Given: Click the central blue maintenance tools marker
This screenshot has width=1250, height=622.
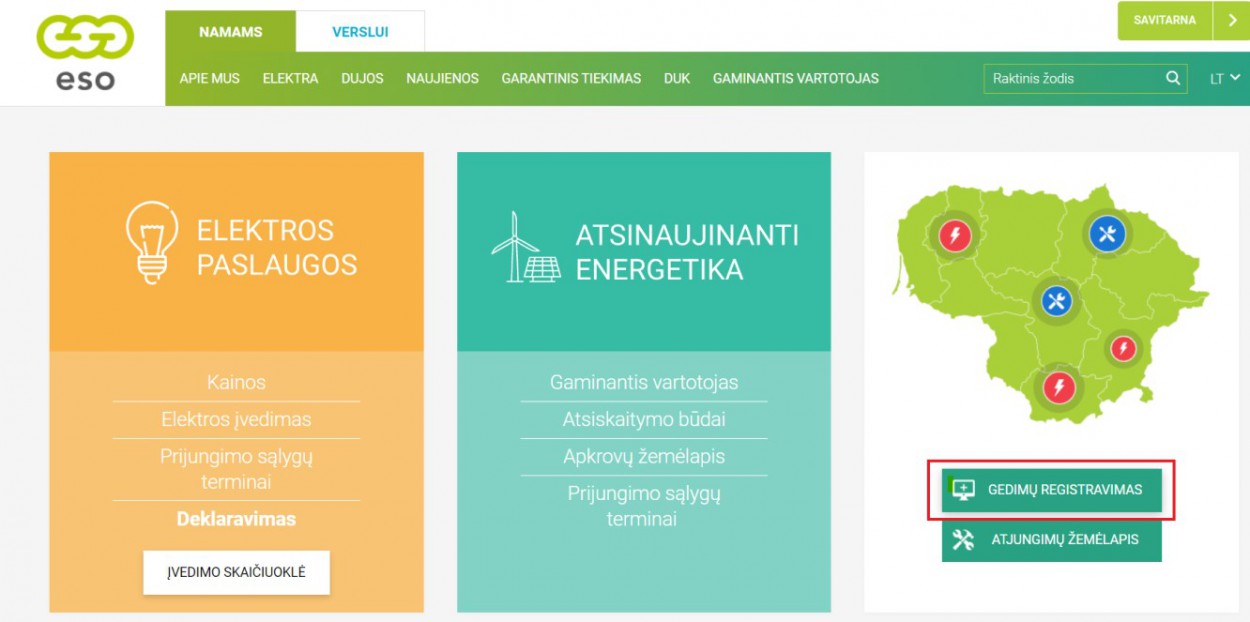Looking at the screenshot, I should pos(1056,300).
